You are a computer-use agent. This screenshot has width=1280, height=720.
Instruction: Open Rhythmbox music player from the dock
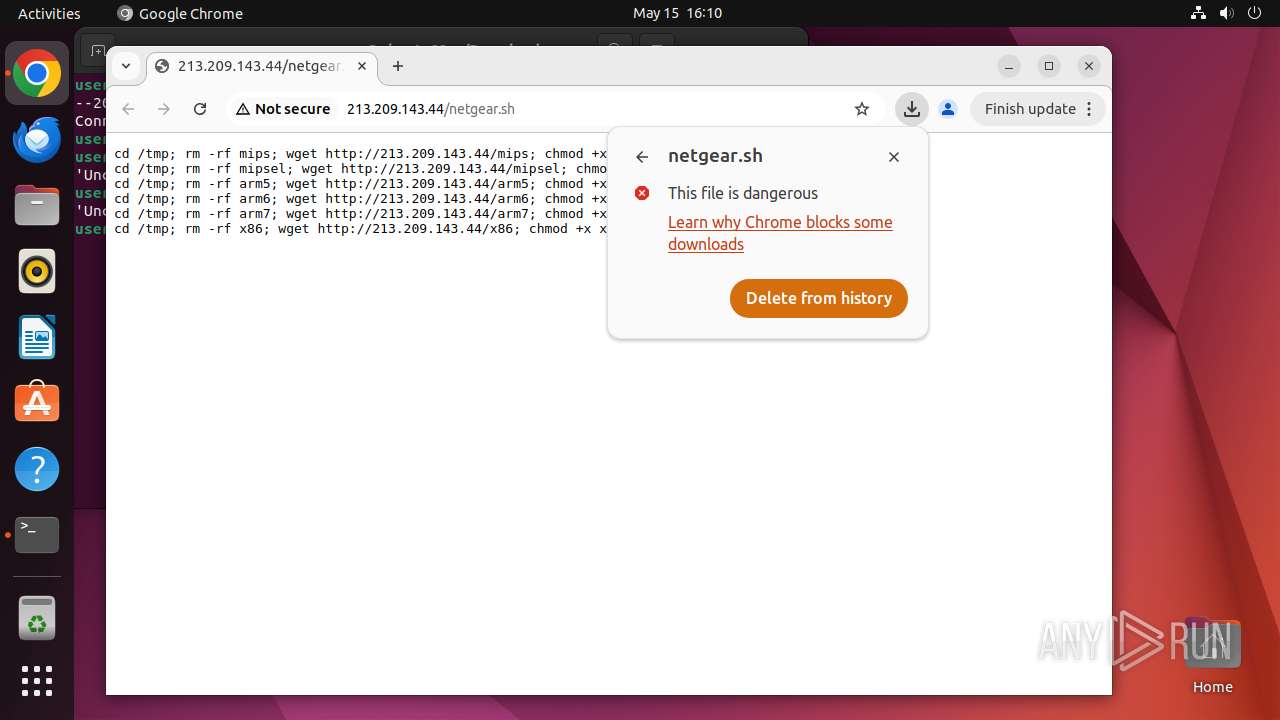(37, 271)
